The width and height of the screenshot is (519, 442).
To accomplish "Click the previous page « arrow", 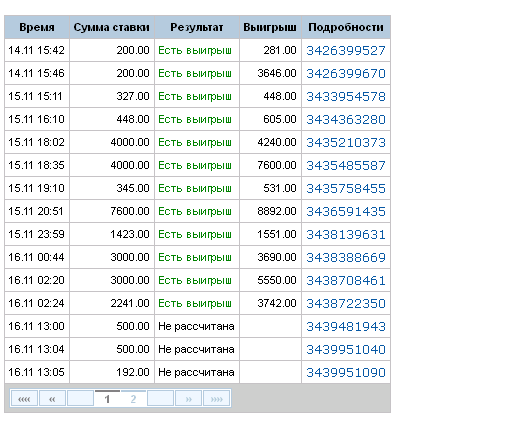I will coord(52,399).
